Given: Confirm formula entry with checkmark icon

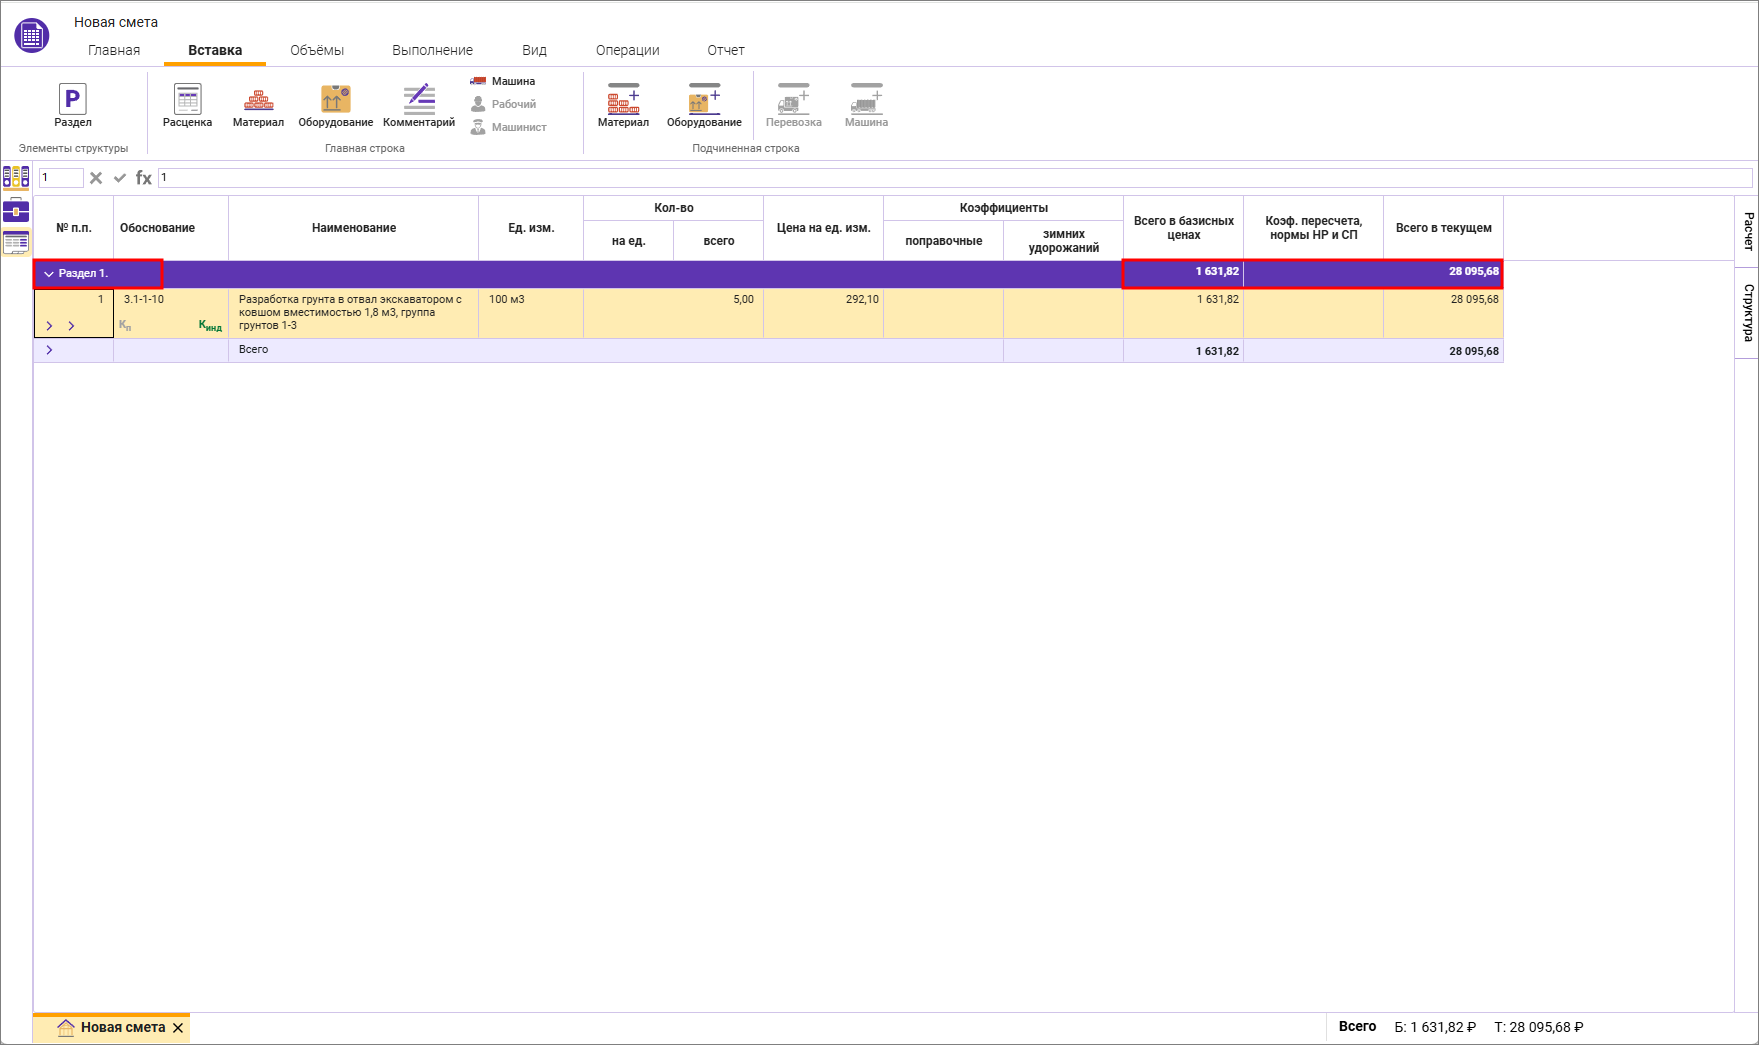Looking at the screenshot, I should 120,178.
